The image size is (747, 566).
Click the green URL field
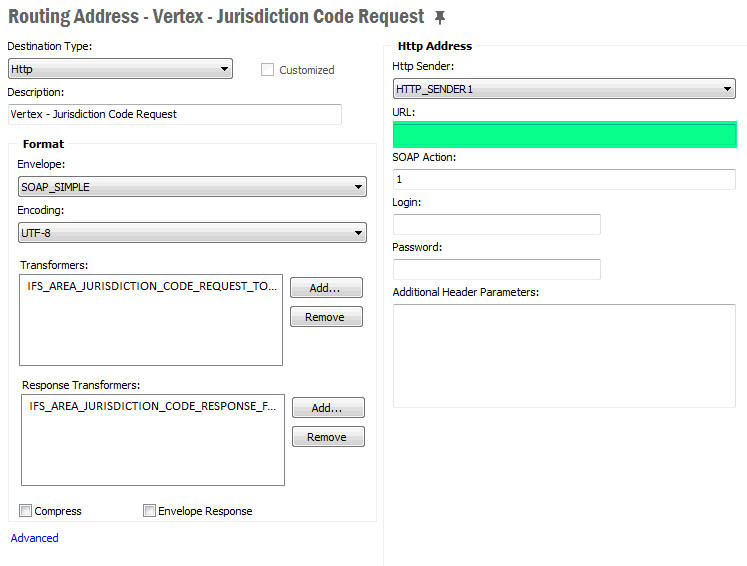[x=564, y=135]
